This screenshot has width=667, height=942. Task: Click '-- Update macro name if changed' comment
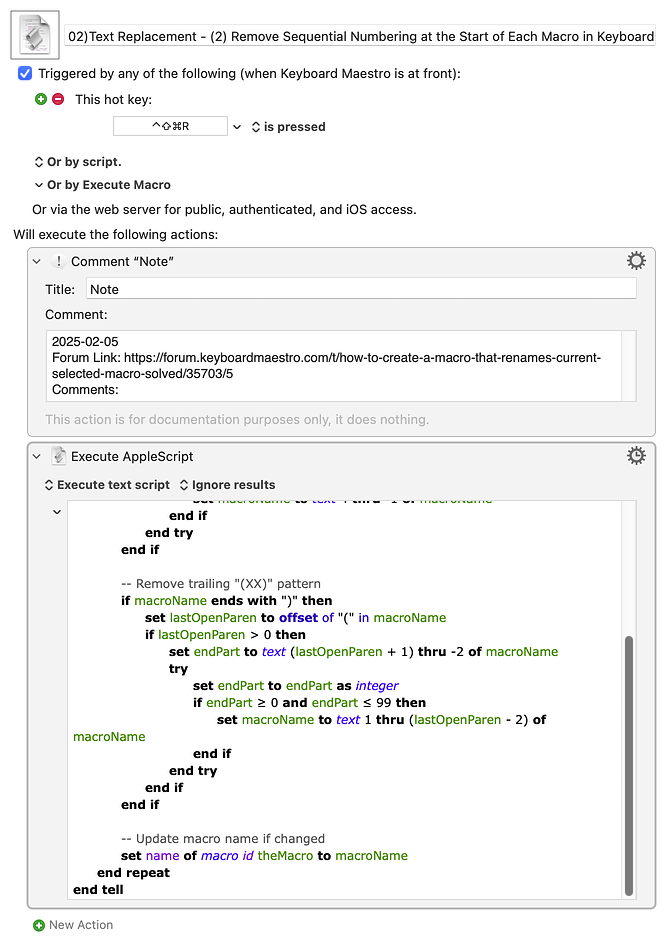(x=223, y=839)
